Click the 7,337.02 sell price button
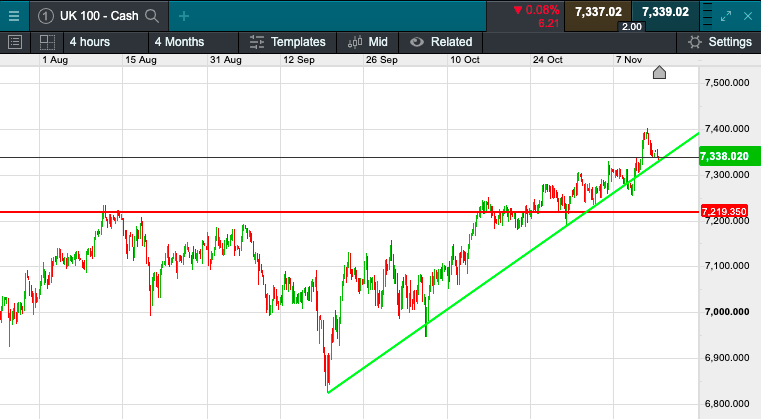 tap(599, 12)
